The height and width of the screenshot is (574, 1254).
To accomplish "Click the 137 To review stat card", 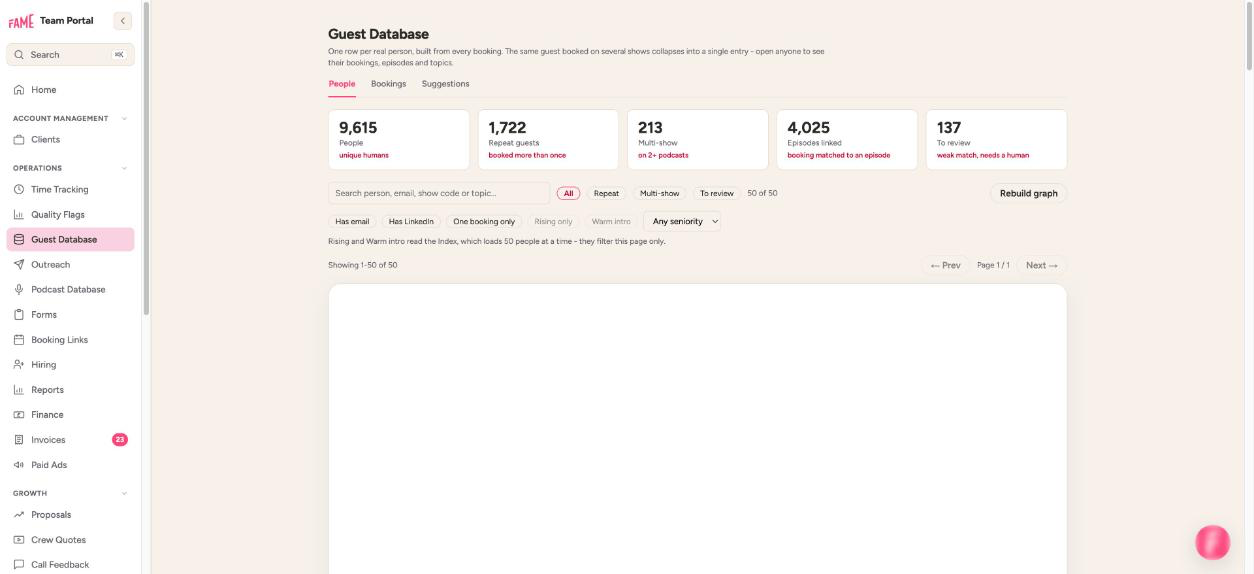I will (x=996, y=140).
